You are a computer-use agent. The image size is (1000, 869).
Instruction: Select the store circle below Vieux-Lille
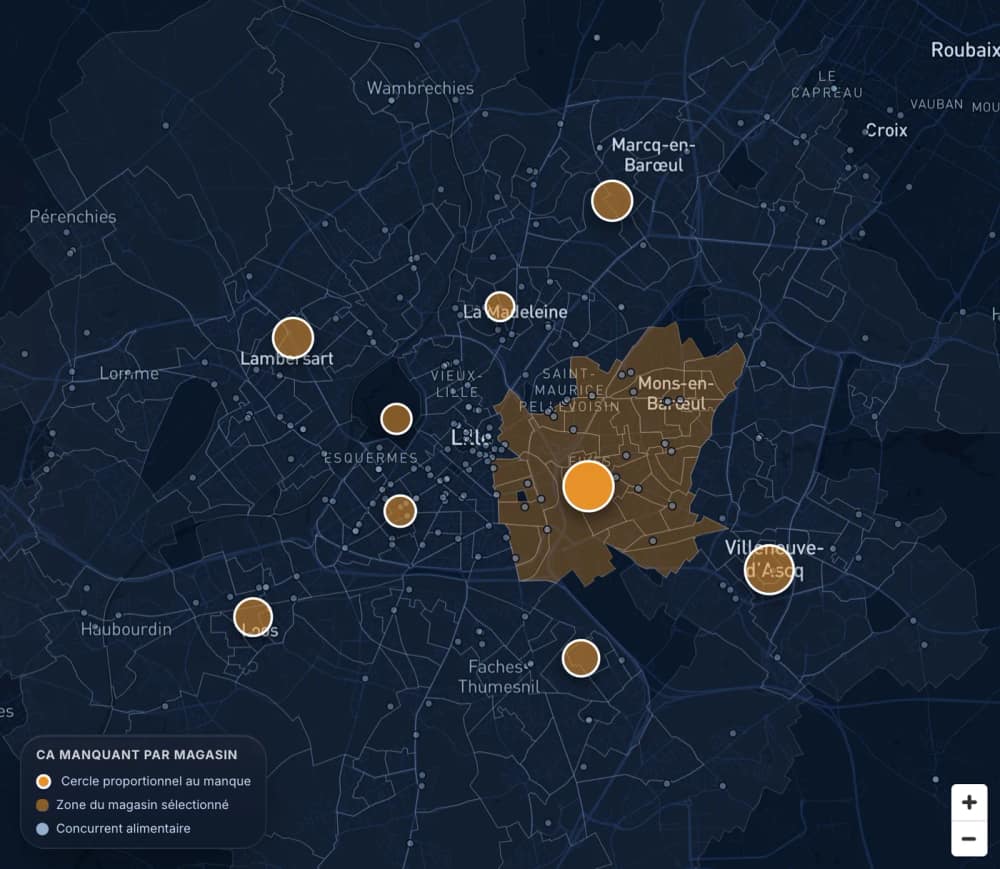coord(396,419)
